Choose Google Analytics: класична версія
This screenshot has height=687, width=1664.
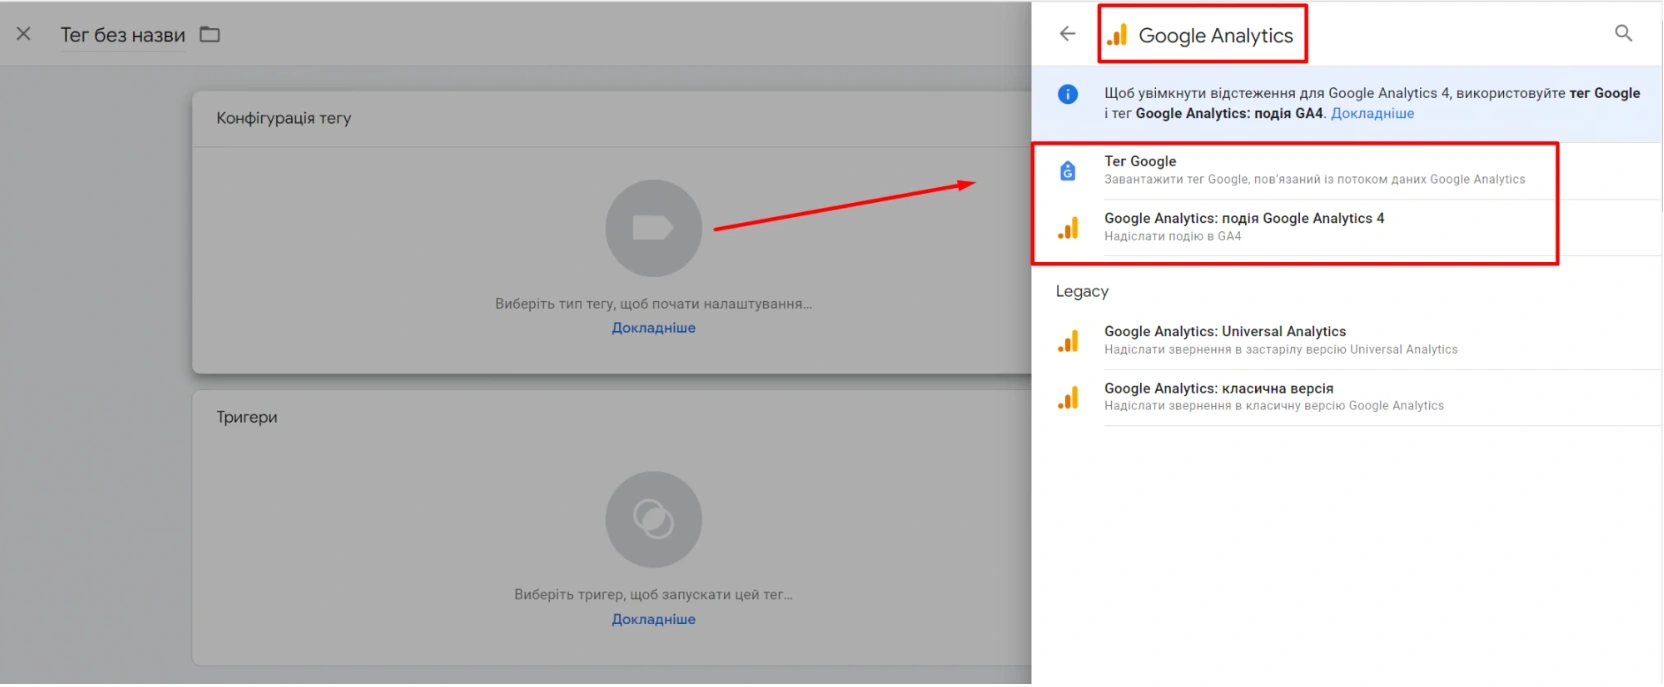point(1218,388)
